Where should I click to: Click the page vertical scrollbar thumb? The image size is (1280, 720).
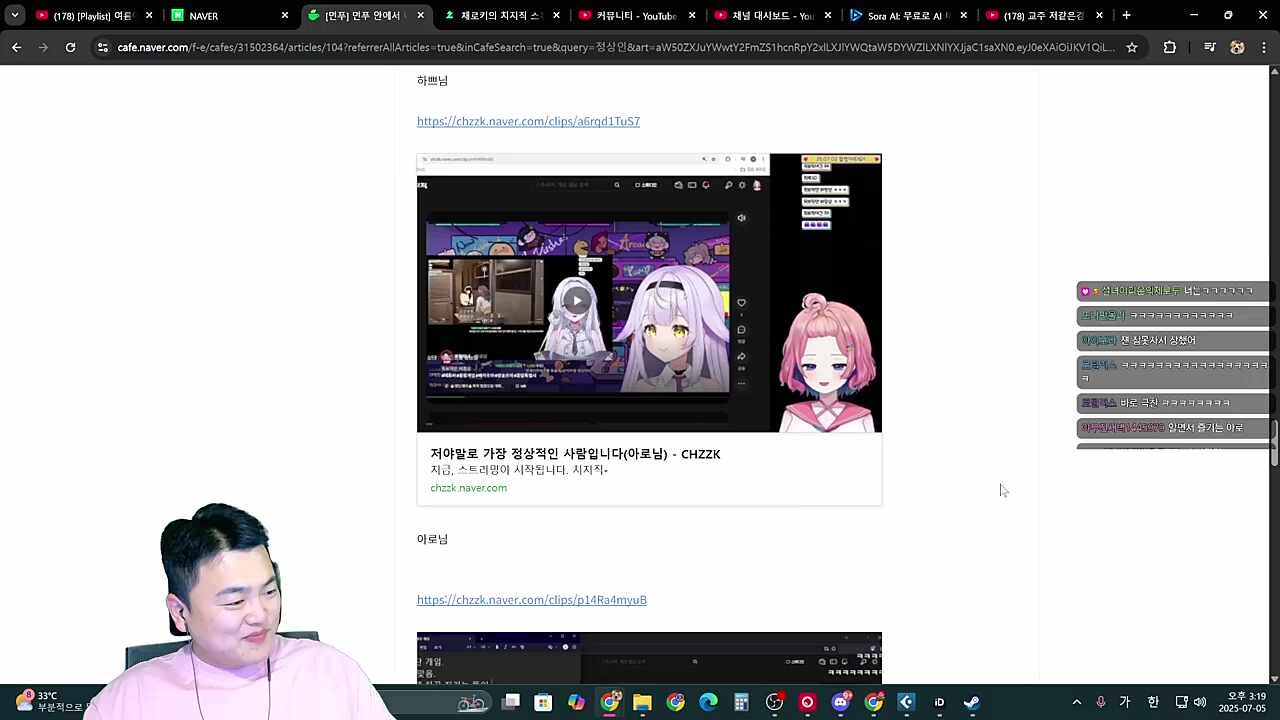[x=1274, y=443]
